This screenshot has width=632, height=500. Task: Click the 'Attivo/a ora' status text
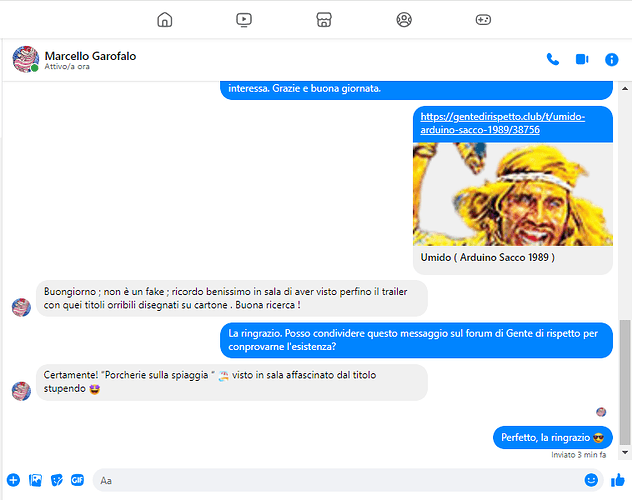(67, 66)
